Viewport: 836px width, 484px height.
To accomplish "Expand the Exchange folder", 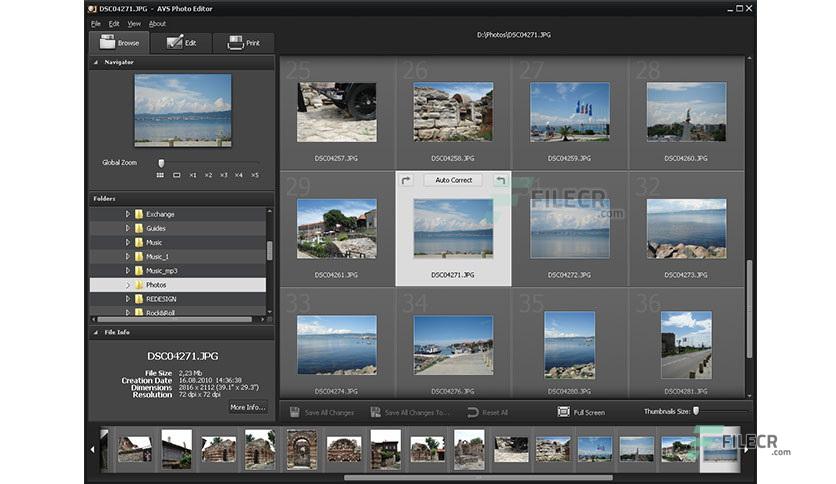I will point(127,214).
